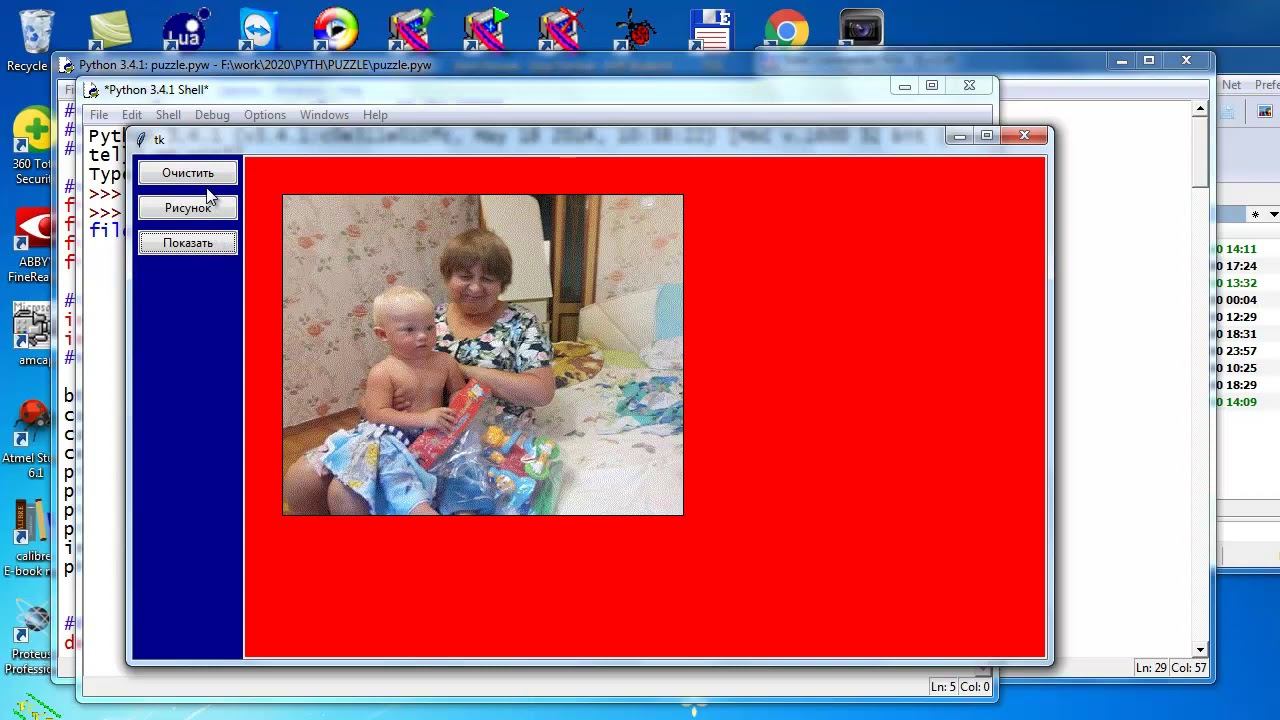Screen dimensions: 1280x720
Task: Select the 17:24 time entry
Action: point(1240,266)
